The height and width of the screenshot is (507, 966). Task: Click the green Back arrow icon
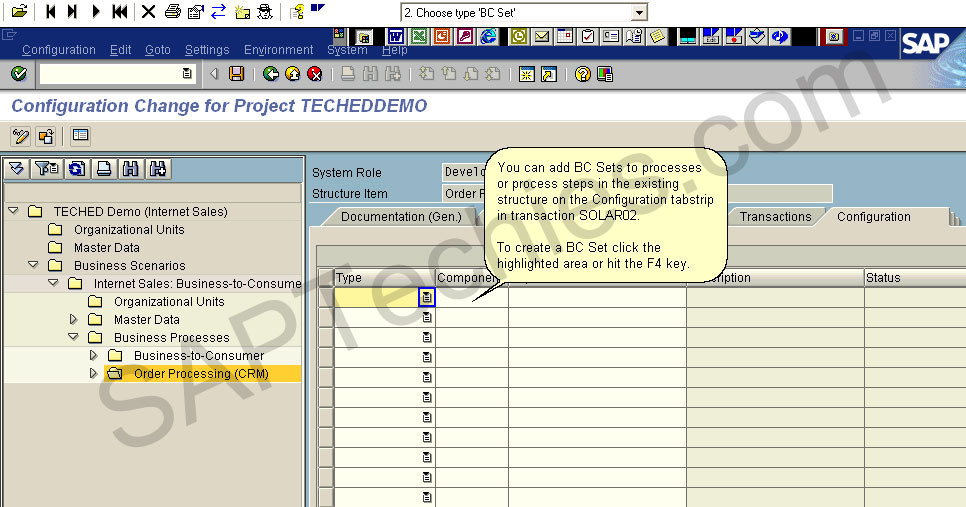270,74
